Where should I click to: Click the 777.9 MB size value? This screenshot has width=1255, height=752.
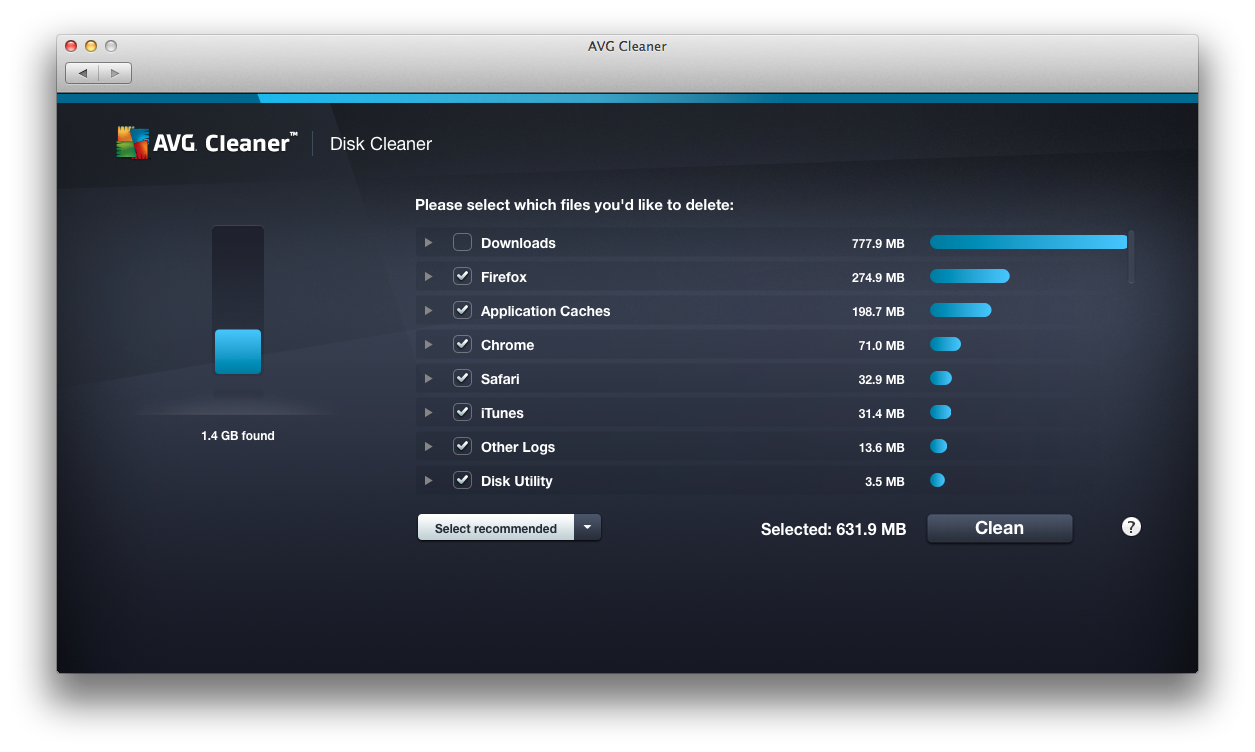click(x=878, y=244)
